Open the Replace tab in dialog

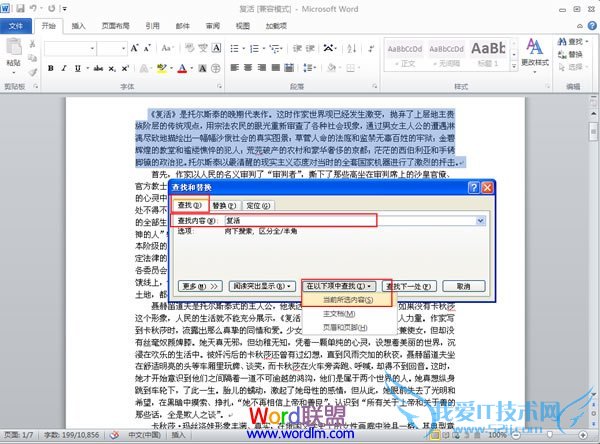(224, 206)
